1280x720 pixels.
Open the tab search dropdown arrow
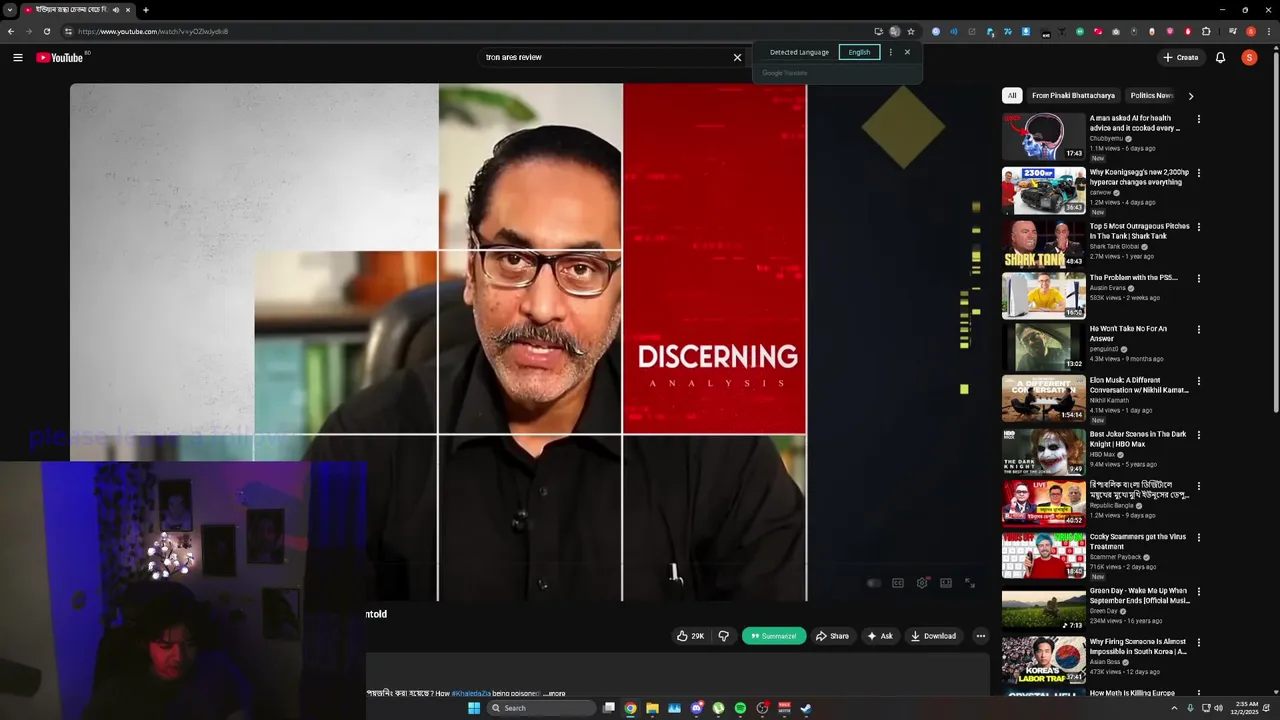(x=9, y=10)
